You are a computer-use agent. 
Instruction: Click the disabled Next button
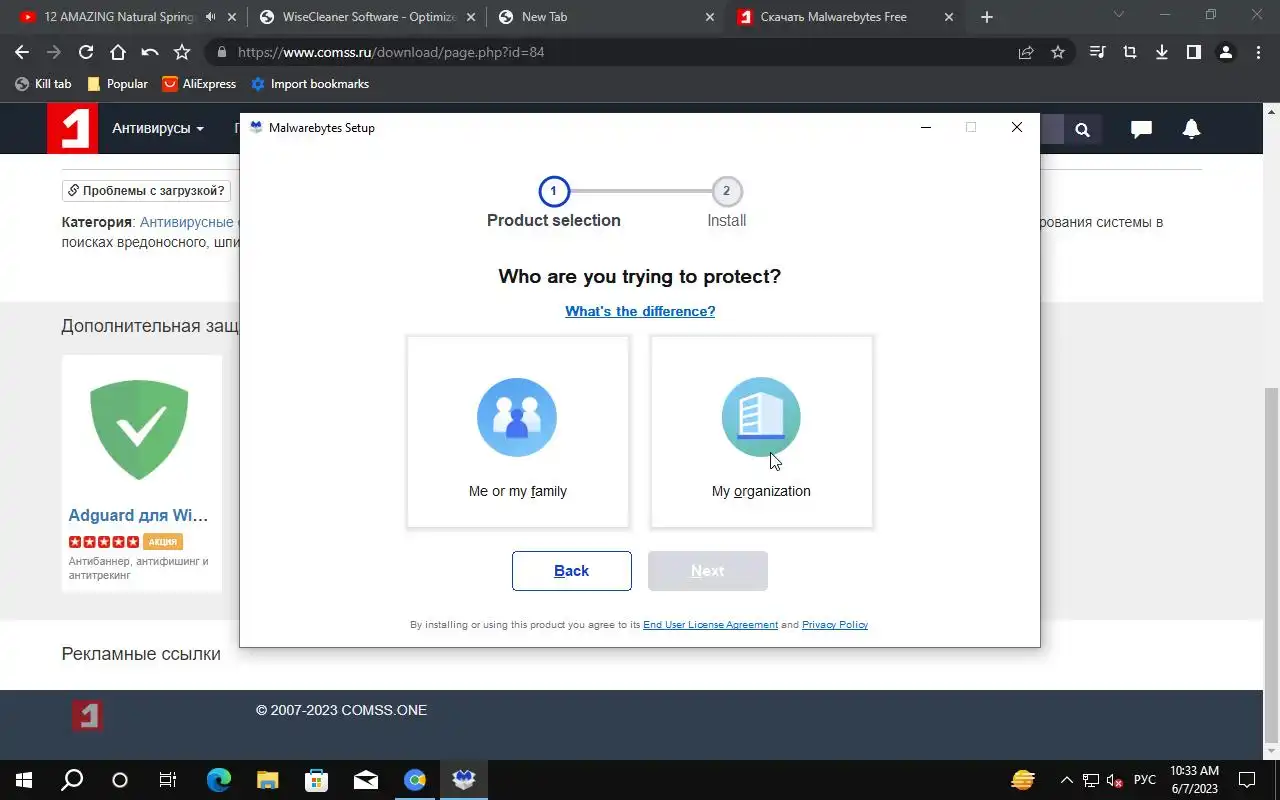(x=708, y=571)
